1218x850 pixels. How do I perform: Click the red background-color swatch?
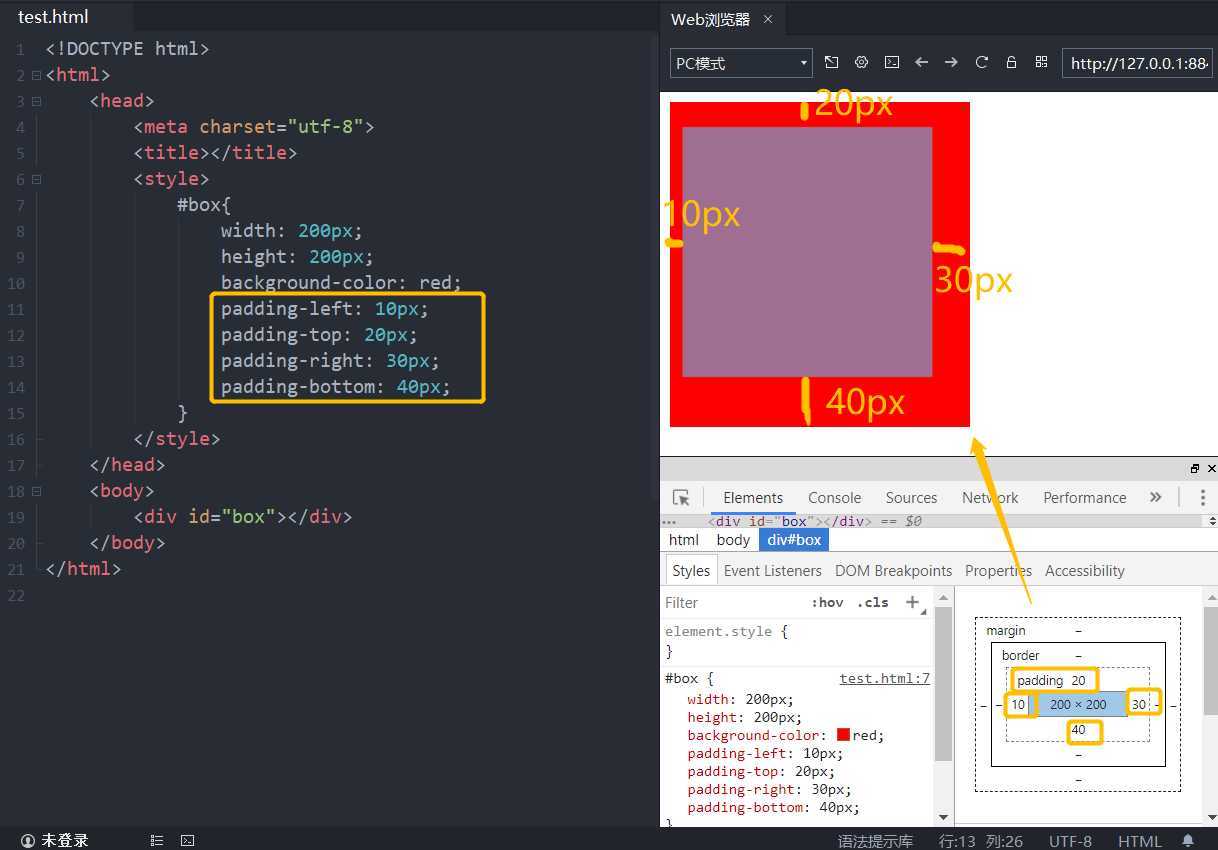tap(843, 735)
